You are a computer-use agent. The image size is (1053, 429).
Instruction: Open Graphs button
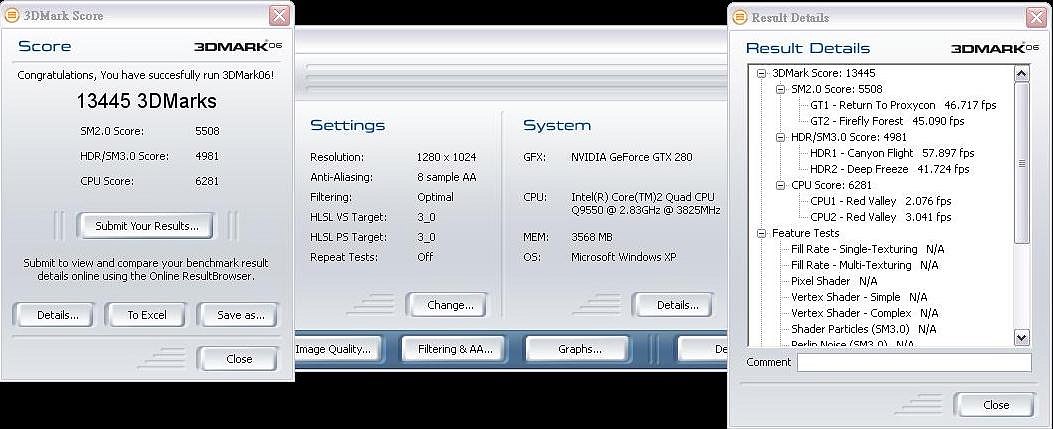tap(578, 348)
